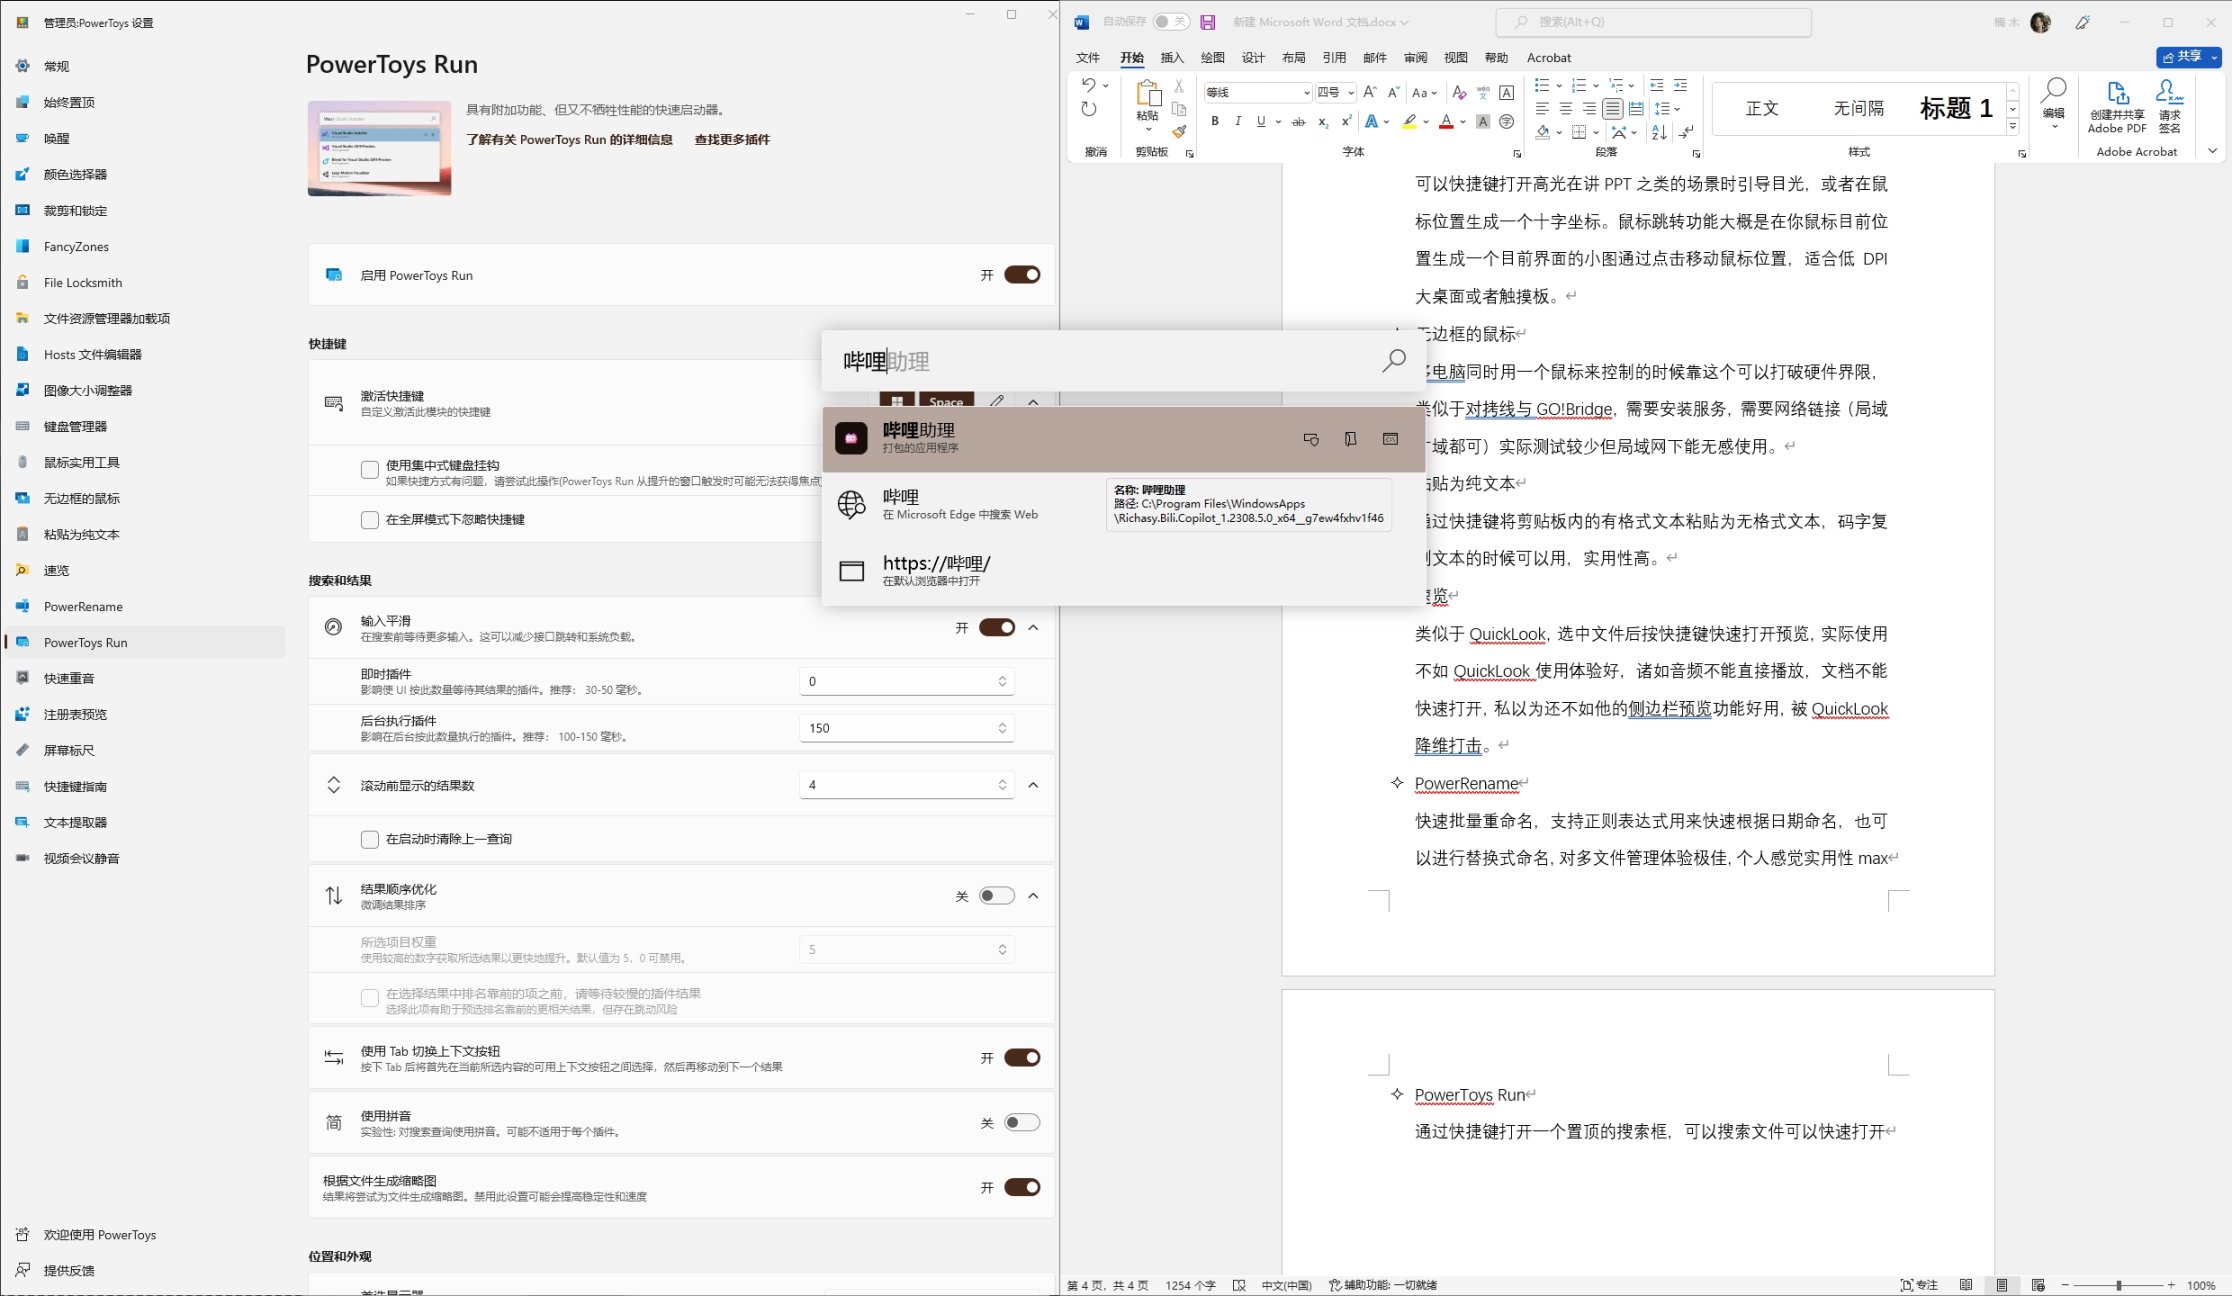Enable the 使用拼音 toggle
The image size is (2232, 1296).
click(x=1022, y=1122)
